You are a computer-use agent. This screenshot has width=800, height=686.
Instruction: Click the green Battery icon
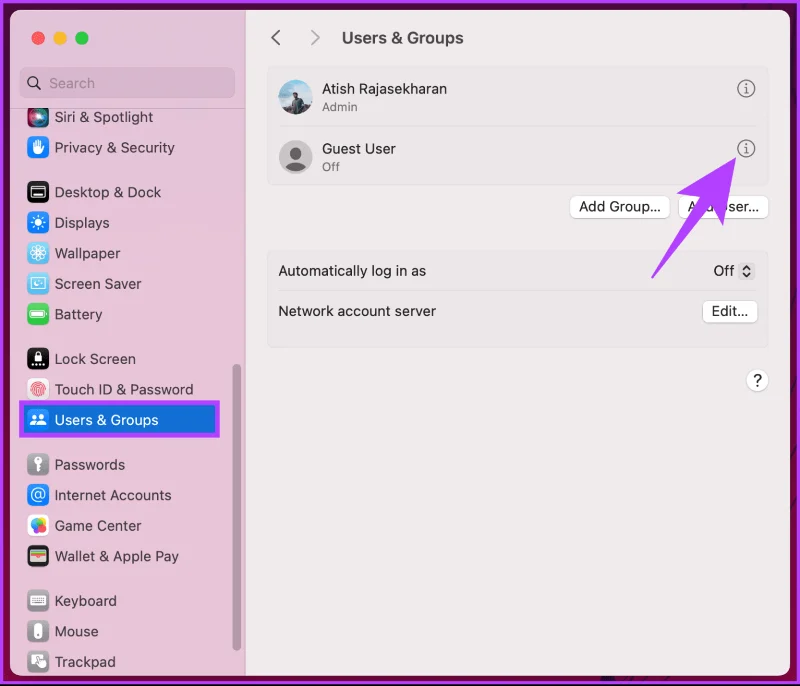[38, 315]
